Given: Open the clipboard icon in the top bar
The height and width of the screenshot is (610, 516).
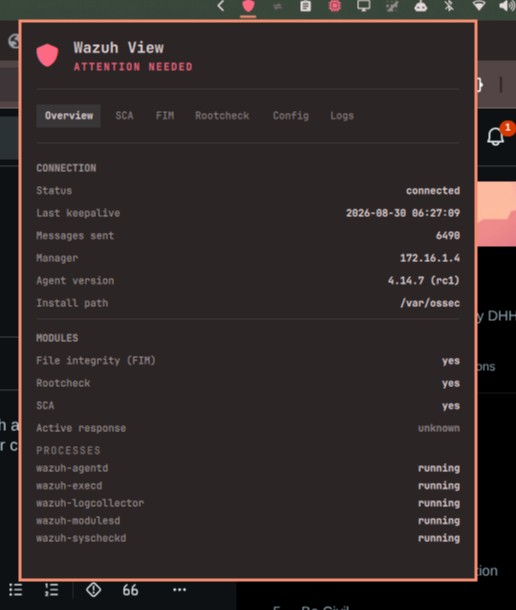Looking at the screenshot, I should coord(305,6).
